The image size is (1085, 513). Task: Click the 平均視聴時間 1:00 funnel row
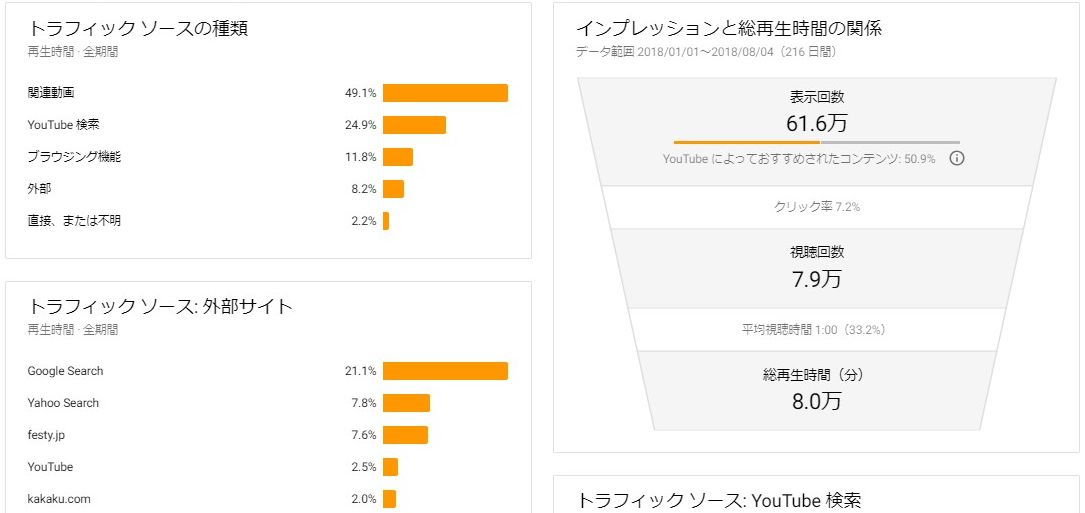817,329
